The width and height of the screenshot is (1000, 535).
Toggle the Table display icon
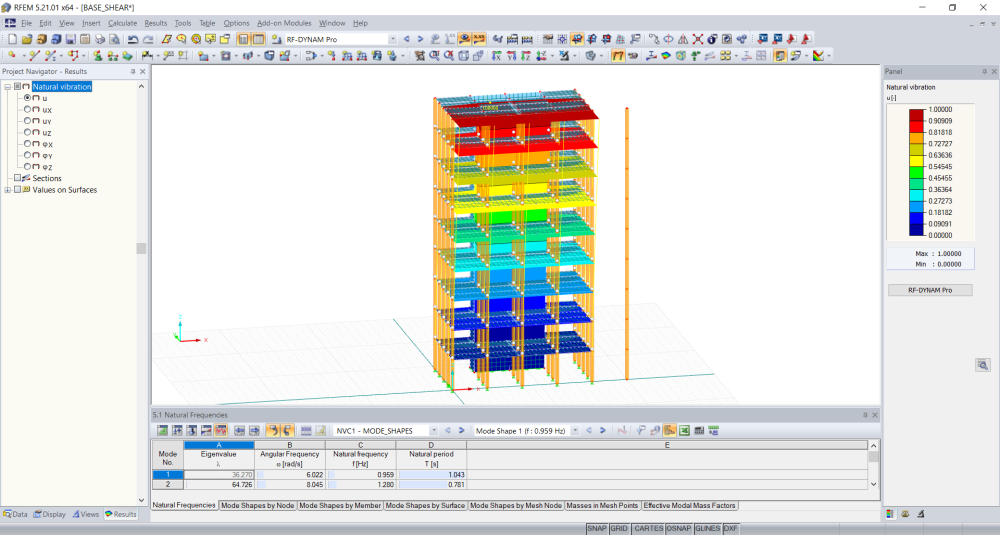coord(258,40)
